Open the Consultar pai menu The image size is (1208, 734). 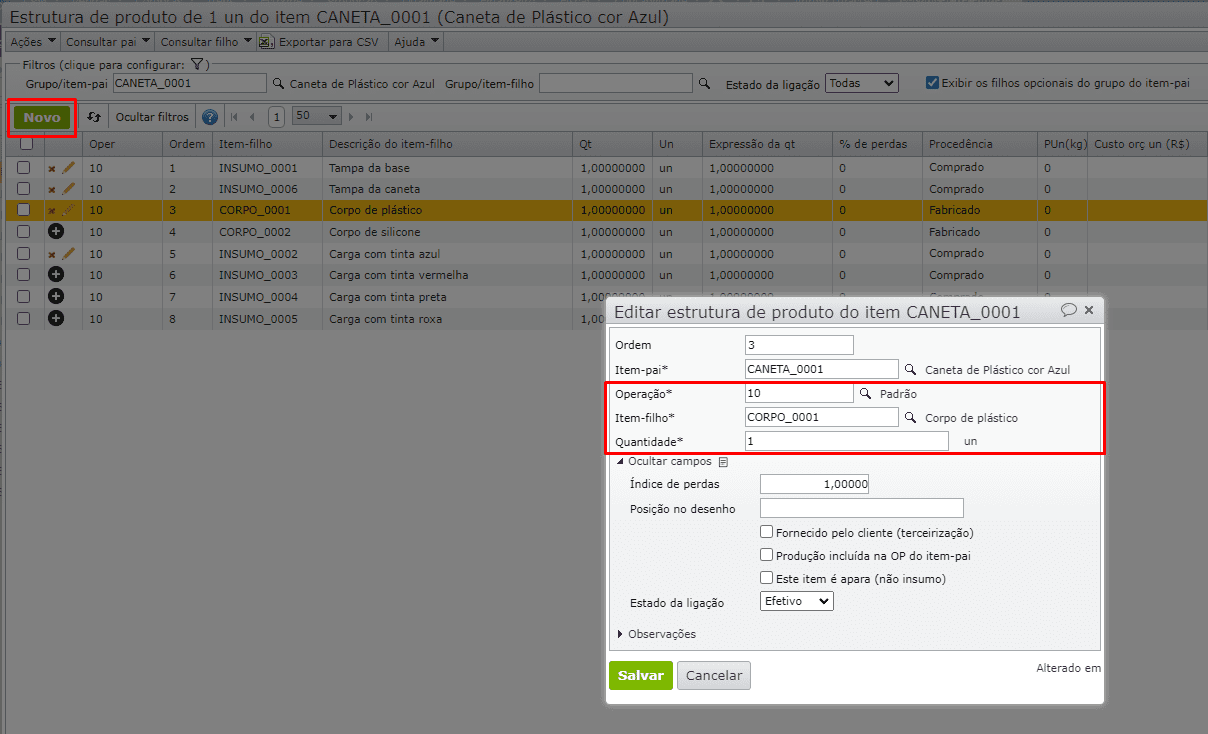[108, 42]
